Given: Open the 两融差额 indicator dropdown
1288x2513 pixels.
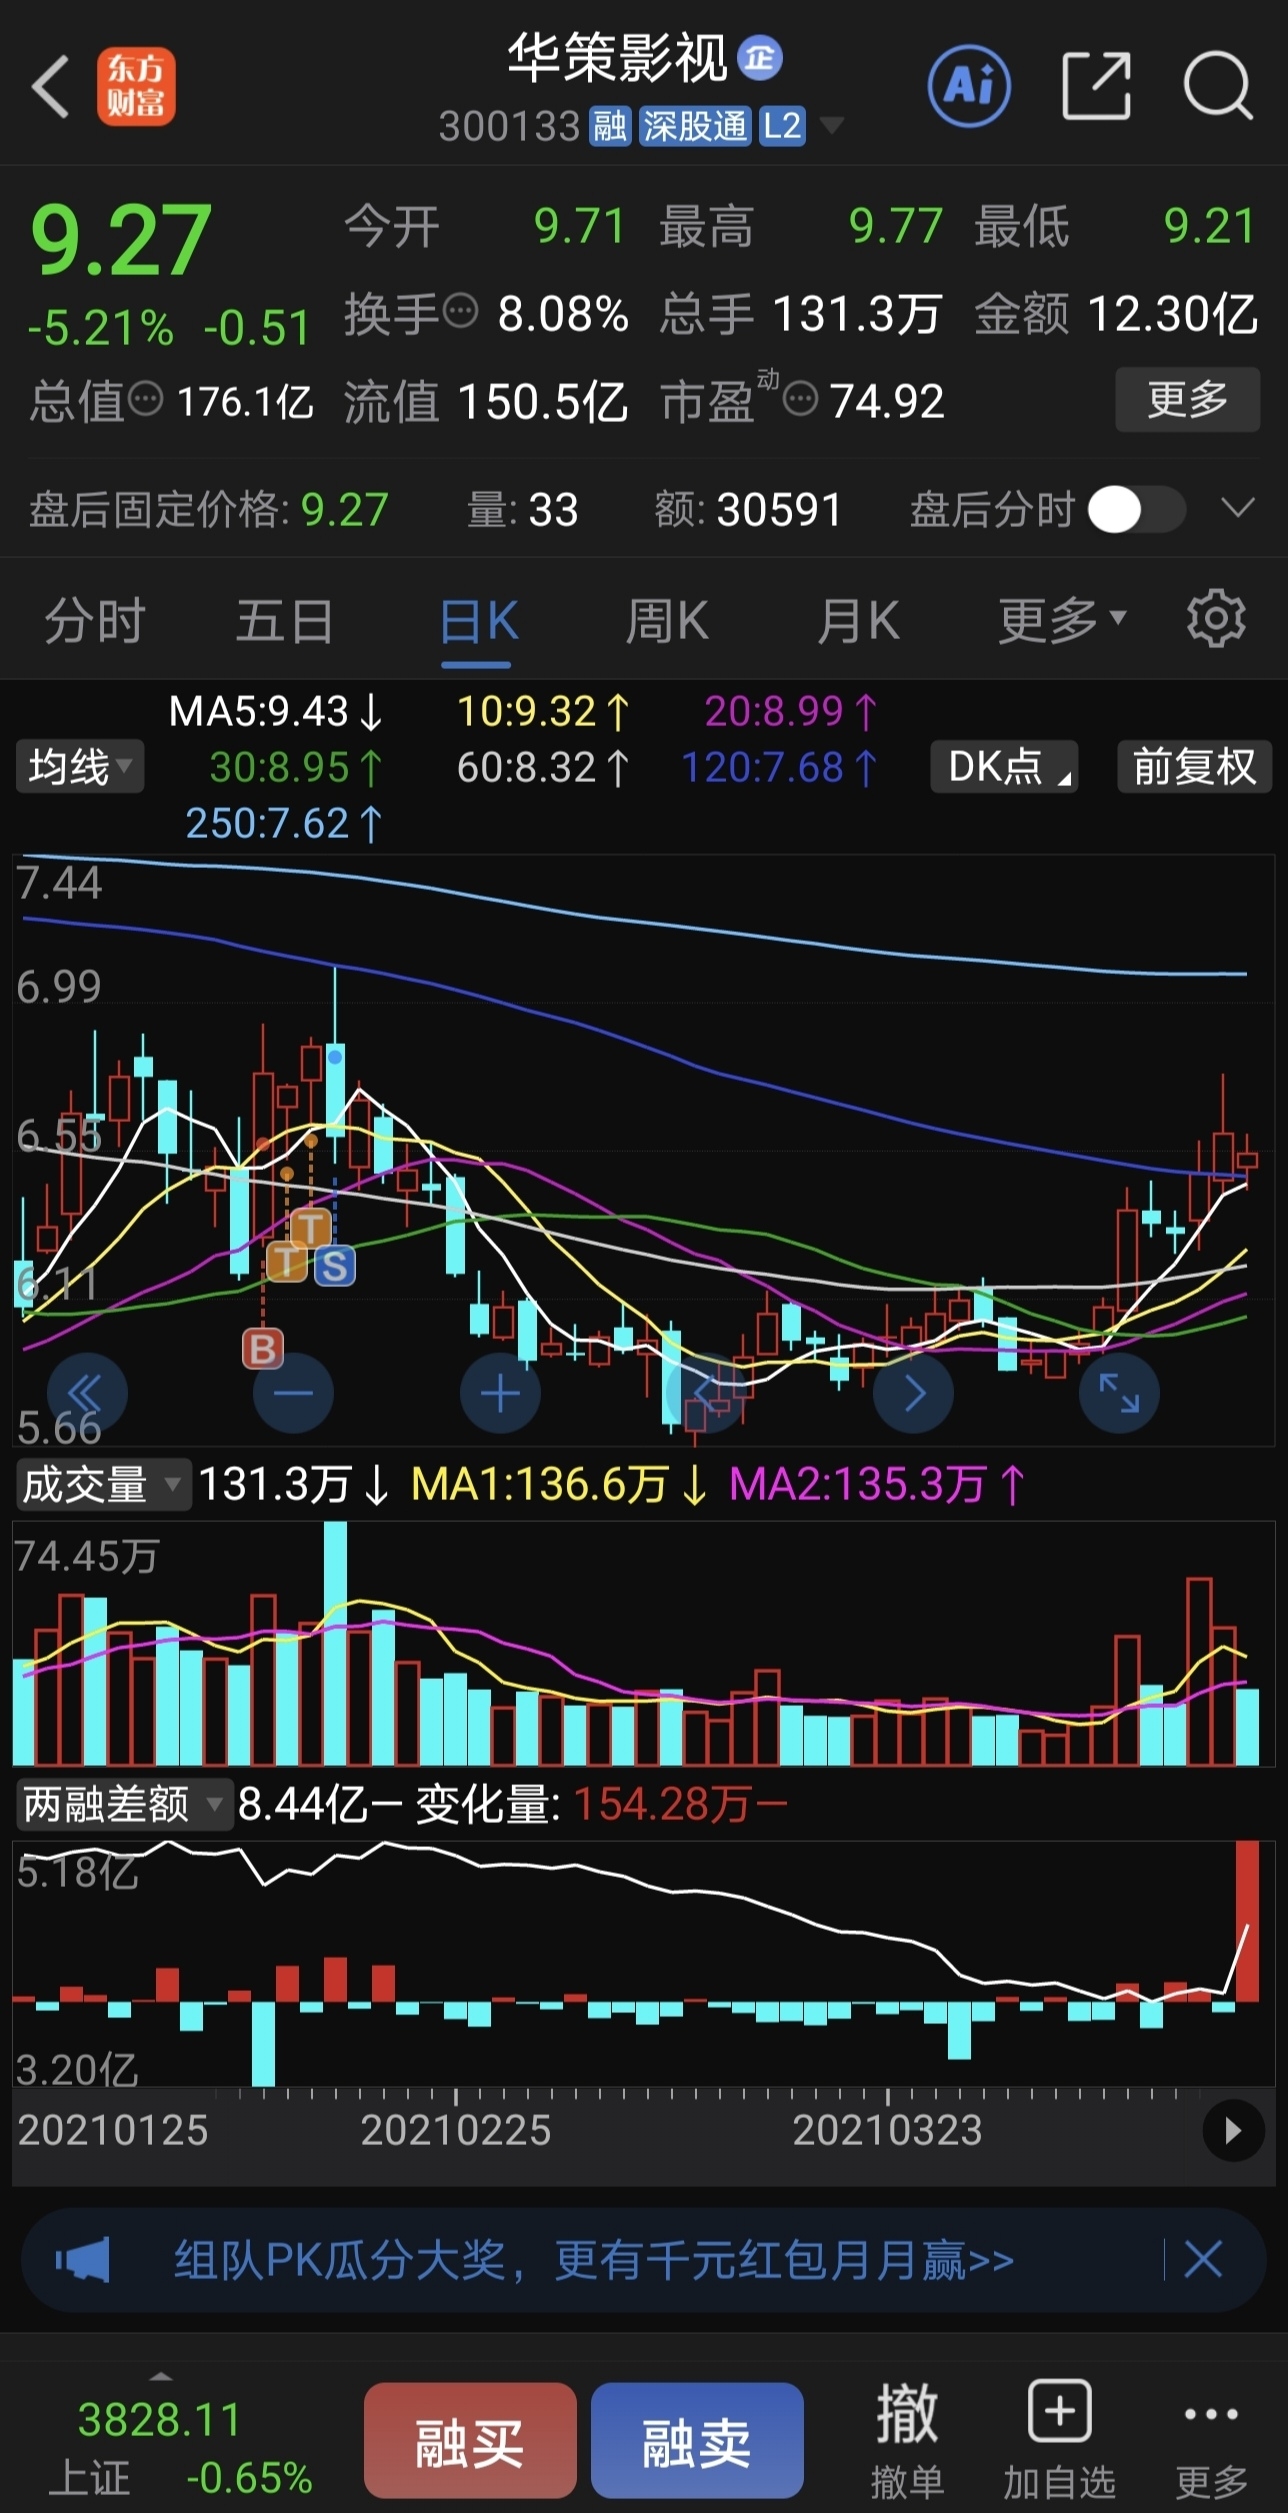Looking at the screenshot, I should [124, 1805].
